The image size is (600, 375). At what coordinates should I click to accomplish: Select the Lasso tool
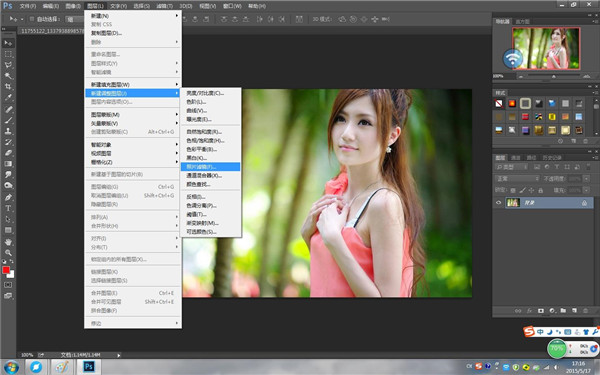8,65
